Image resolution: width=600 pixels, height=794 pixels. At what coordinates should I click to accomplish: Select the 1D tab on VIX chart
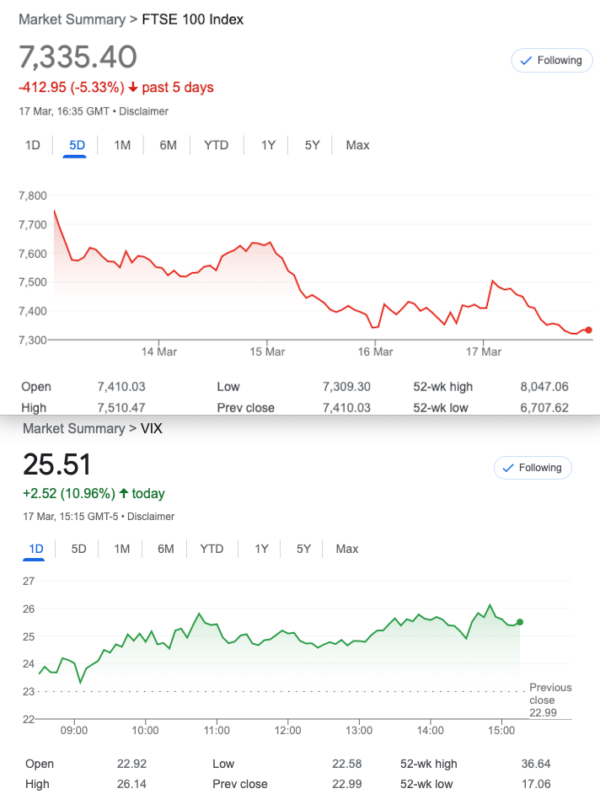coord(35,549)
